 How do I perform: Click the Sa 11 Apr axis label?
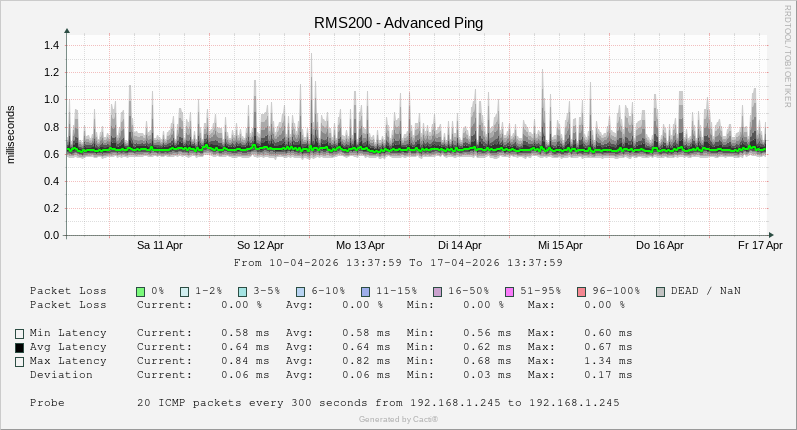coord(160,245)
